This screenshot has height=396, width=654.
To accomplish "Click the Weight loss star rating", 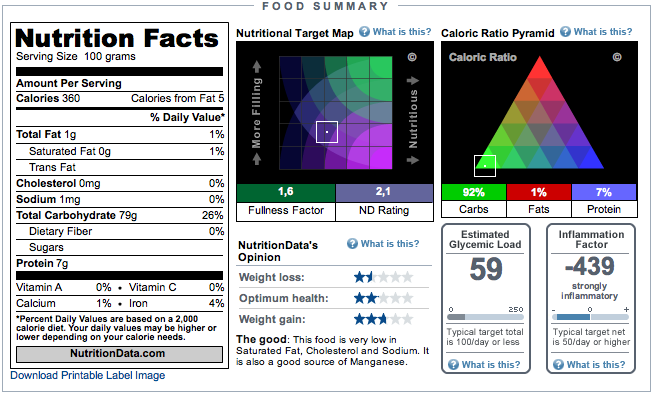I will point(383,277).
